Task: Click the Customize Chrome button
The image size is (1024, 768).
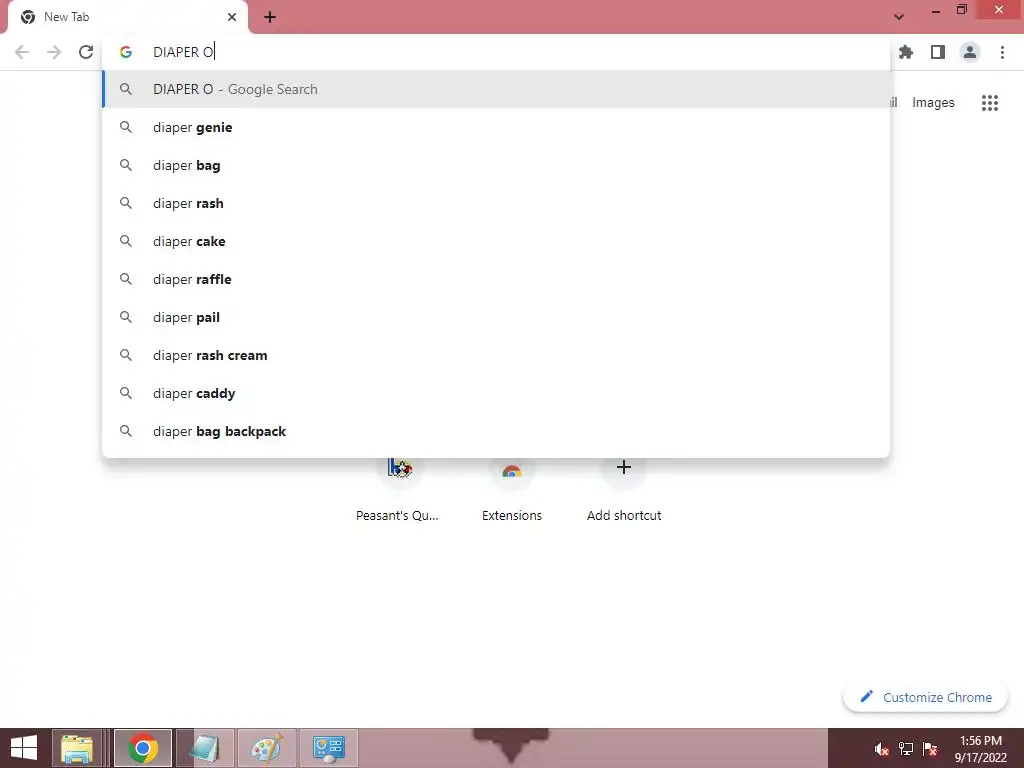Action: tap(925, 697)
